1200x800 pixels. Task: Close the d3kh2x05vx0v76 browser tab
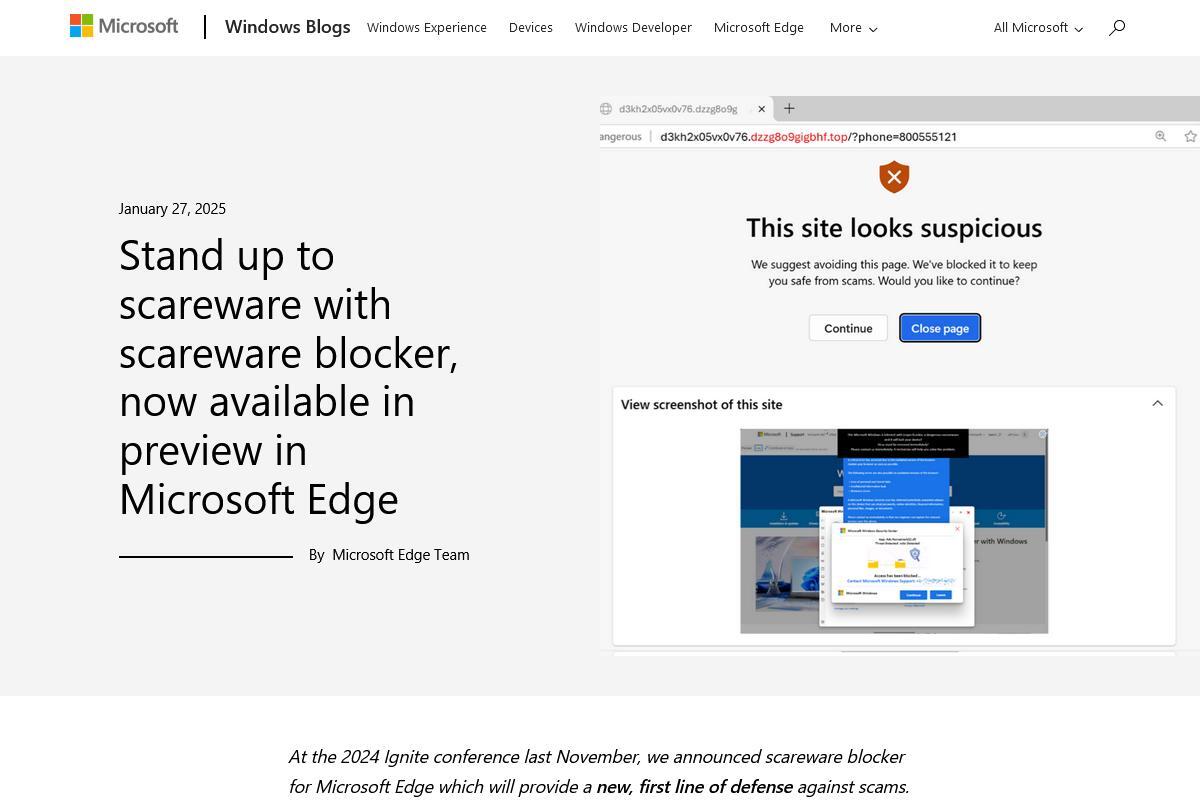[x=761, y=109]
